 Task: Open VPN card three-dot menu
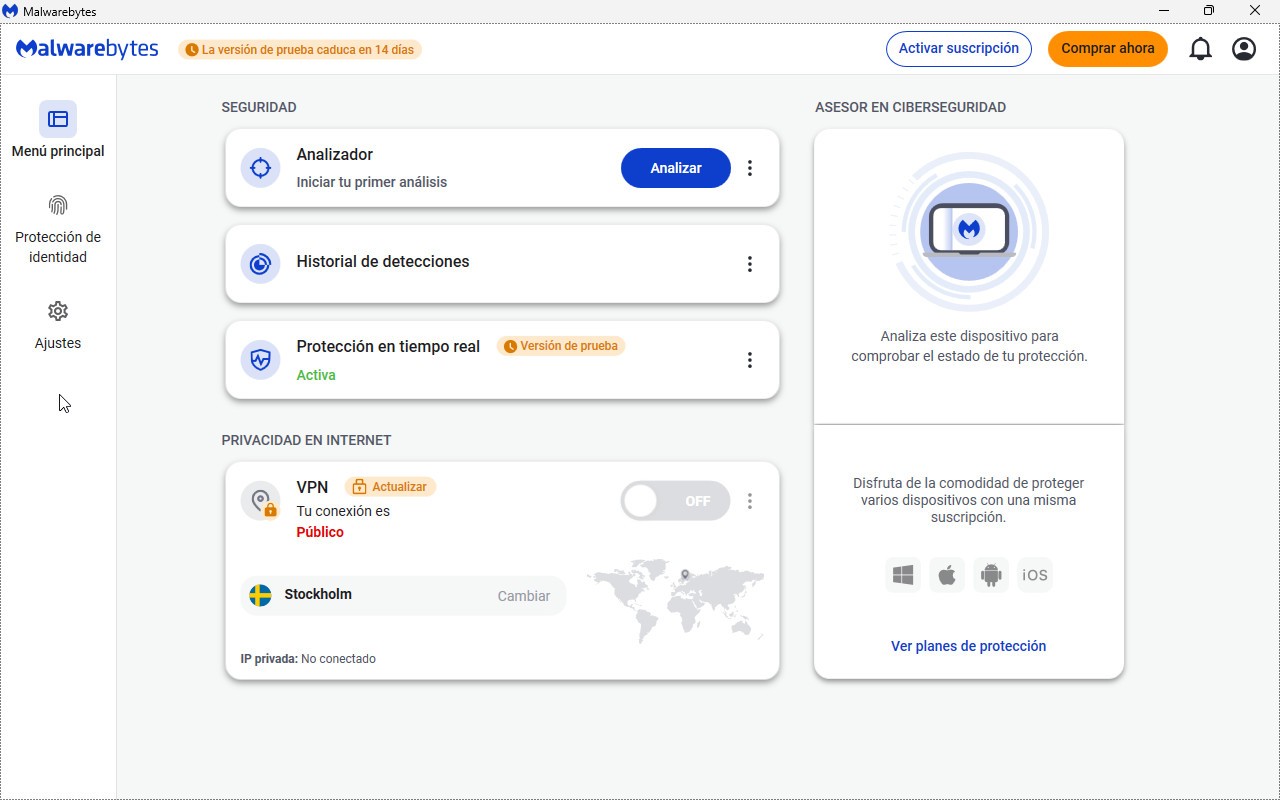pyautogui.click(x=750, y=501)
